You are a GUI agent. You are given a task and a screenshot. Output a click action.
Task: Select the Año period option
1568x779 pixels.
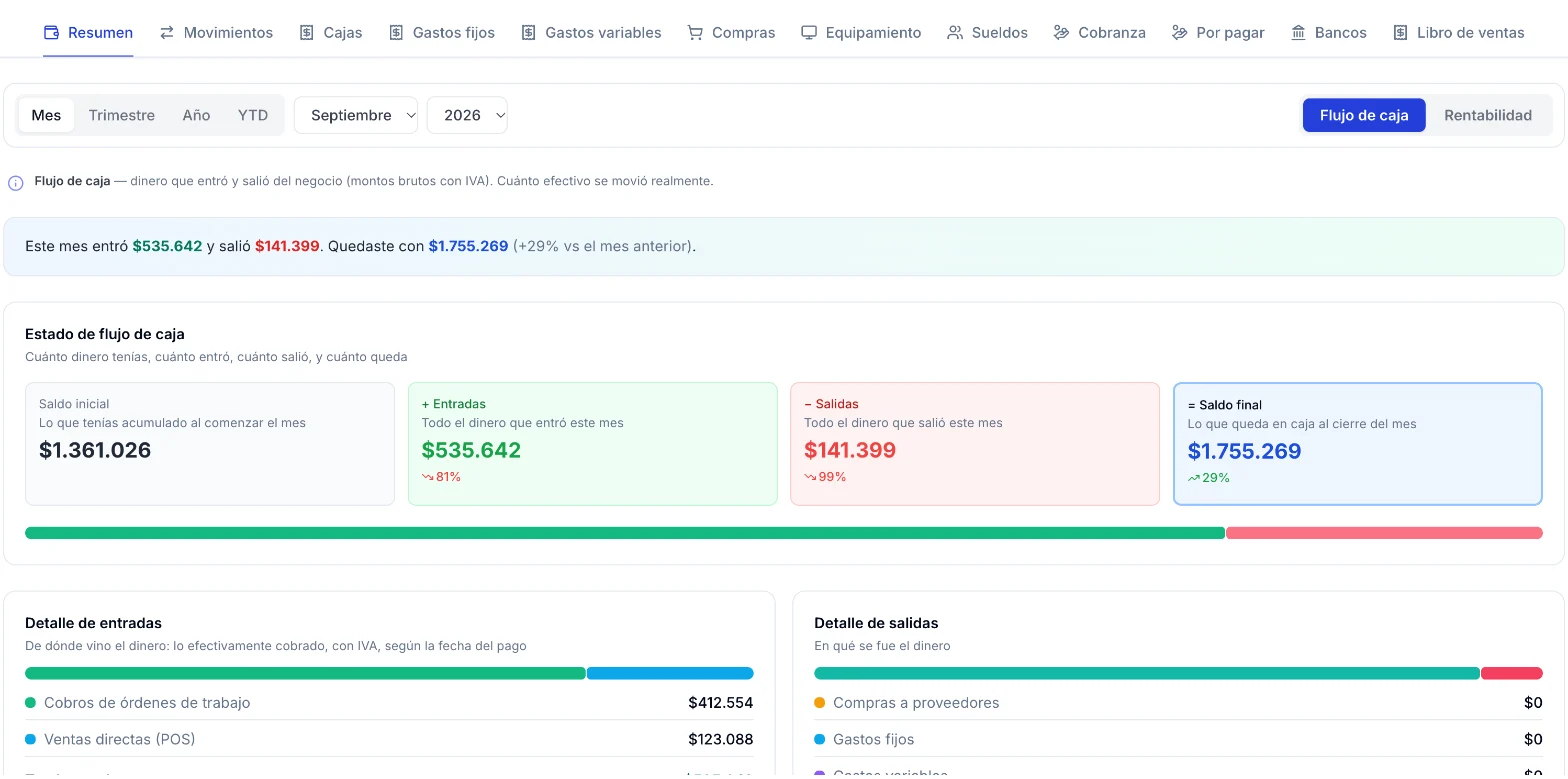(x=196, y=115)
